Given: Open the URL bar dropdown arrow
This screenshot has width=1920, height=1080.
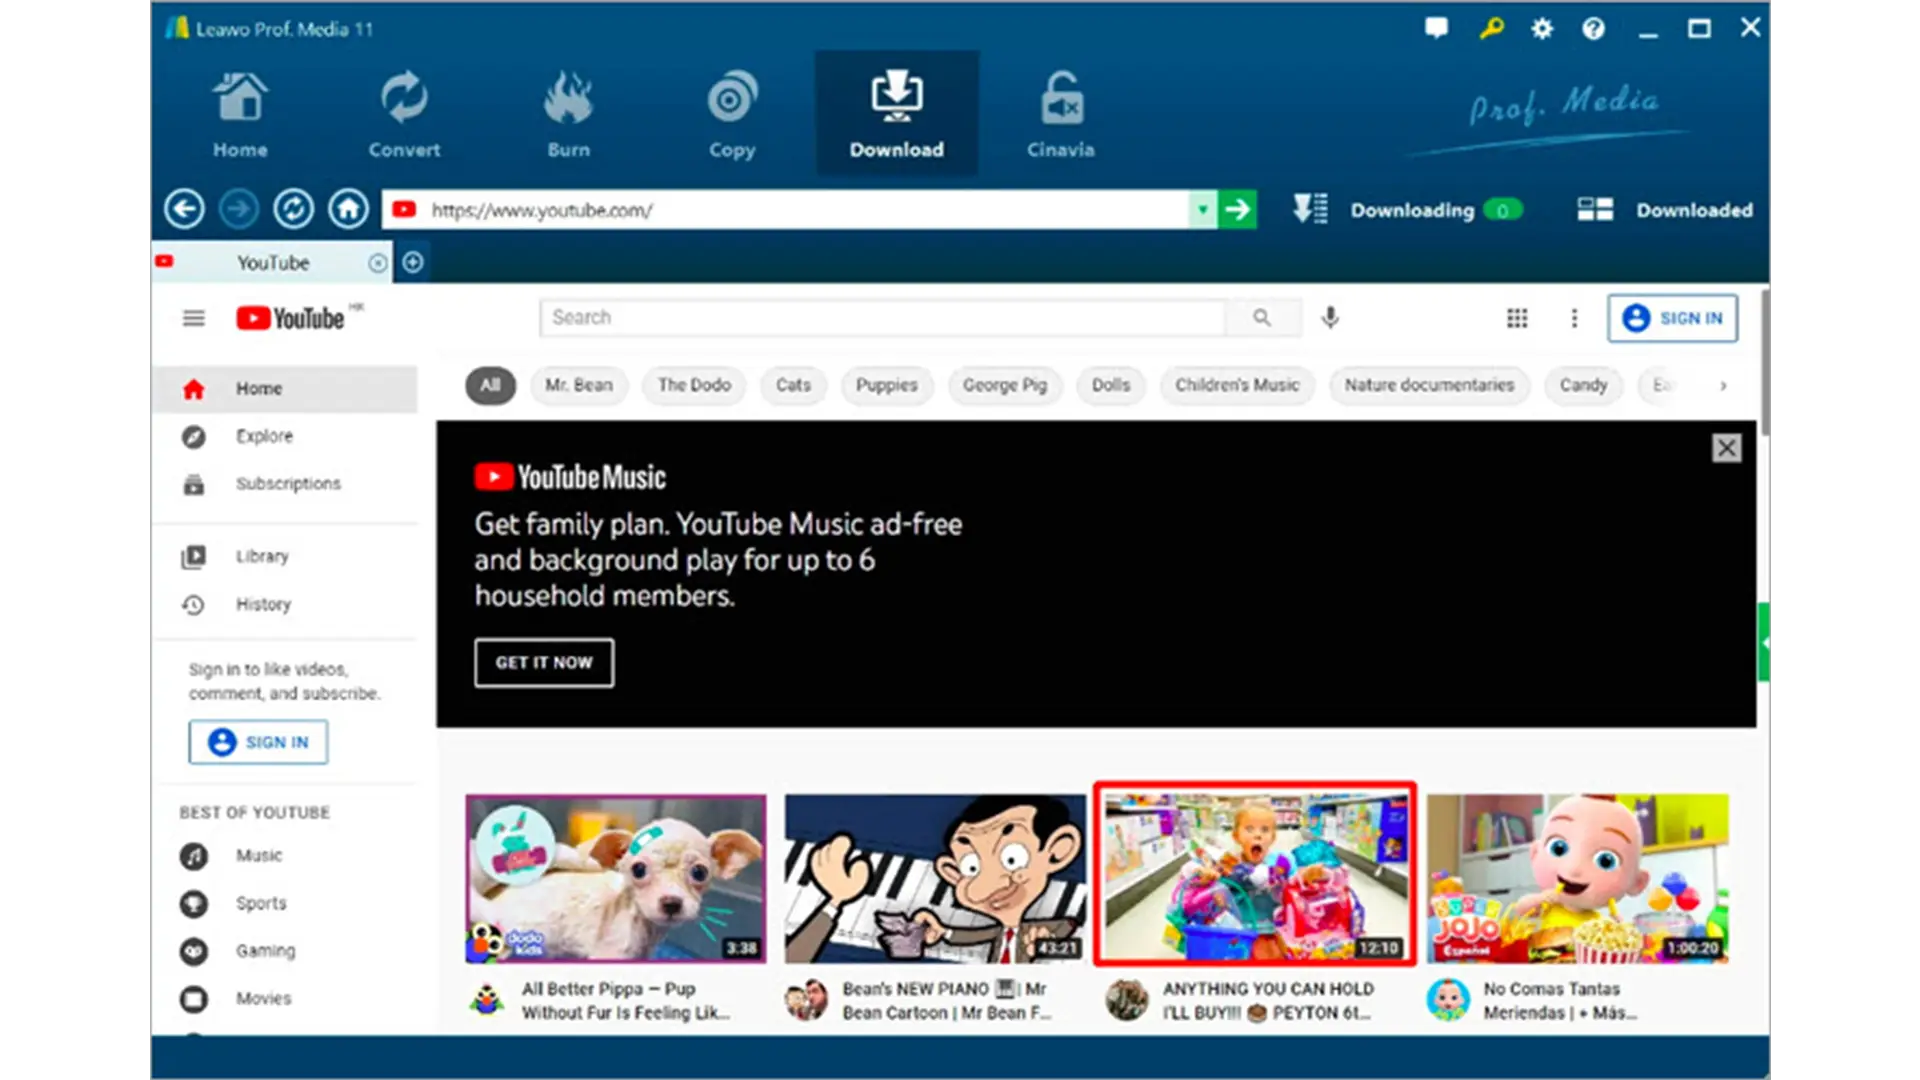Looking at the screenshot, I should click(1200, 210).
